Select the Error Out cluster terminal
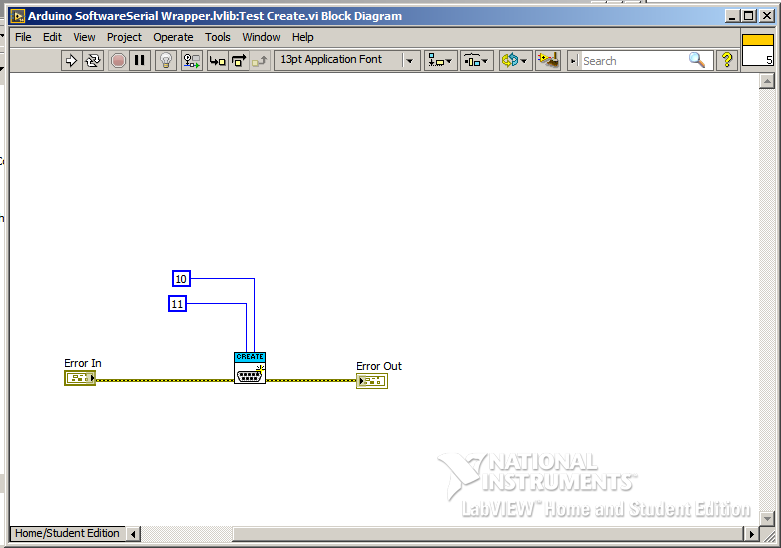 (x=372, y=381)
